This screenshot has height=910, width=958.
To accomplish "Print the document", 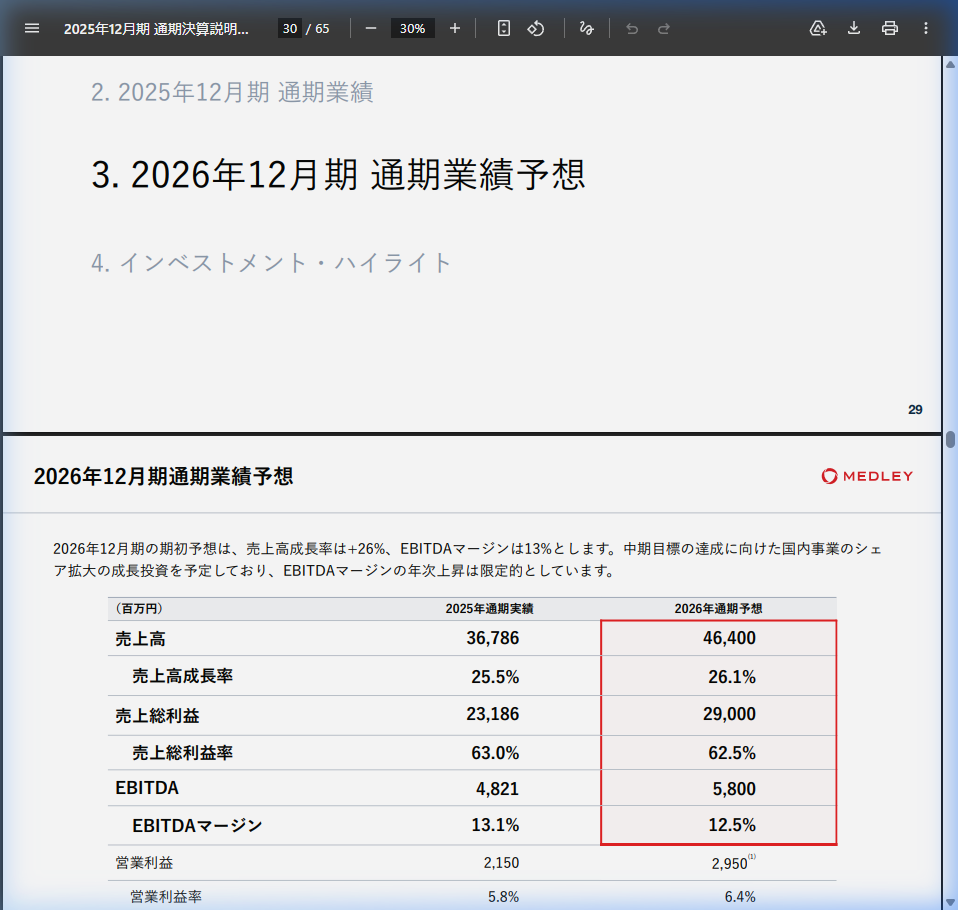I will 889,28.
